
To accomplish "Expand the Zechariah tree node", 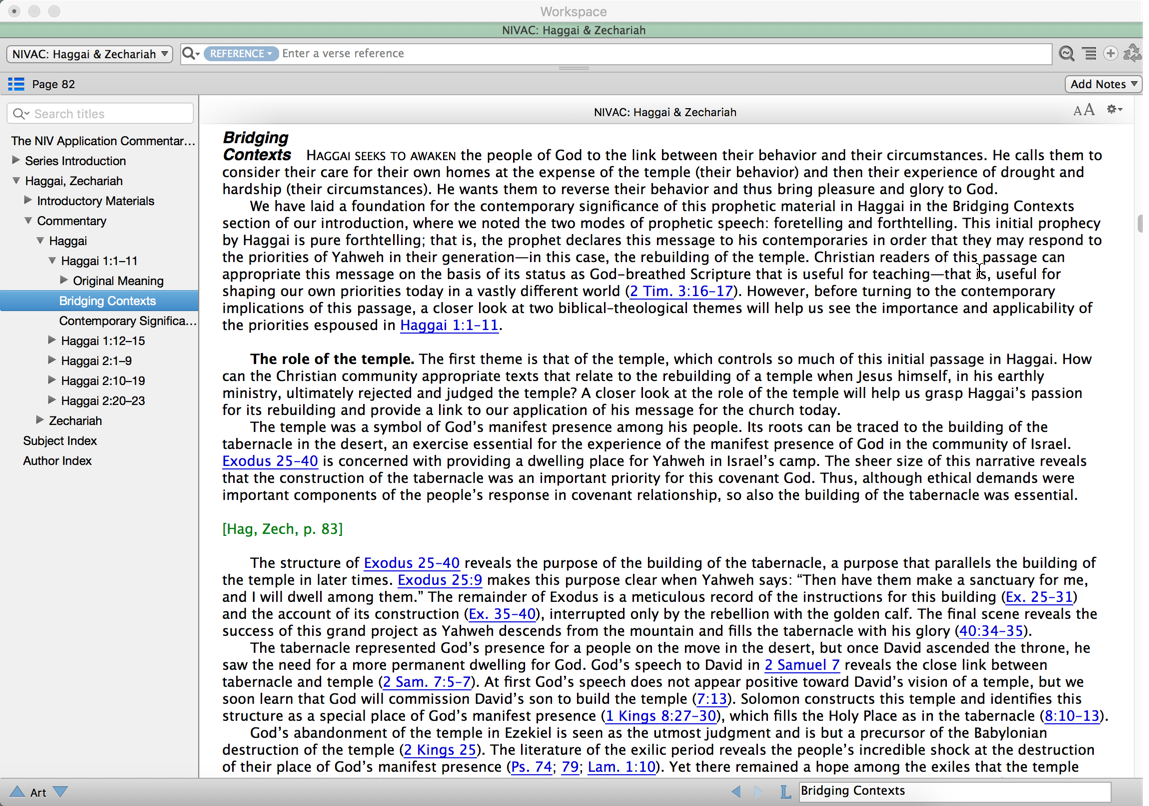I will coord(40,420).
